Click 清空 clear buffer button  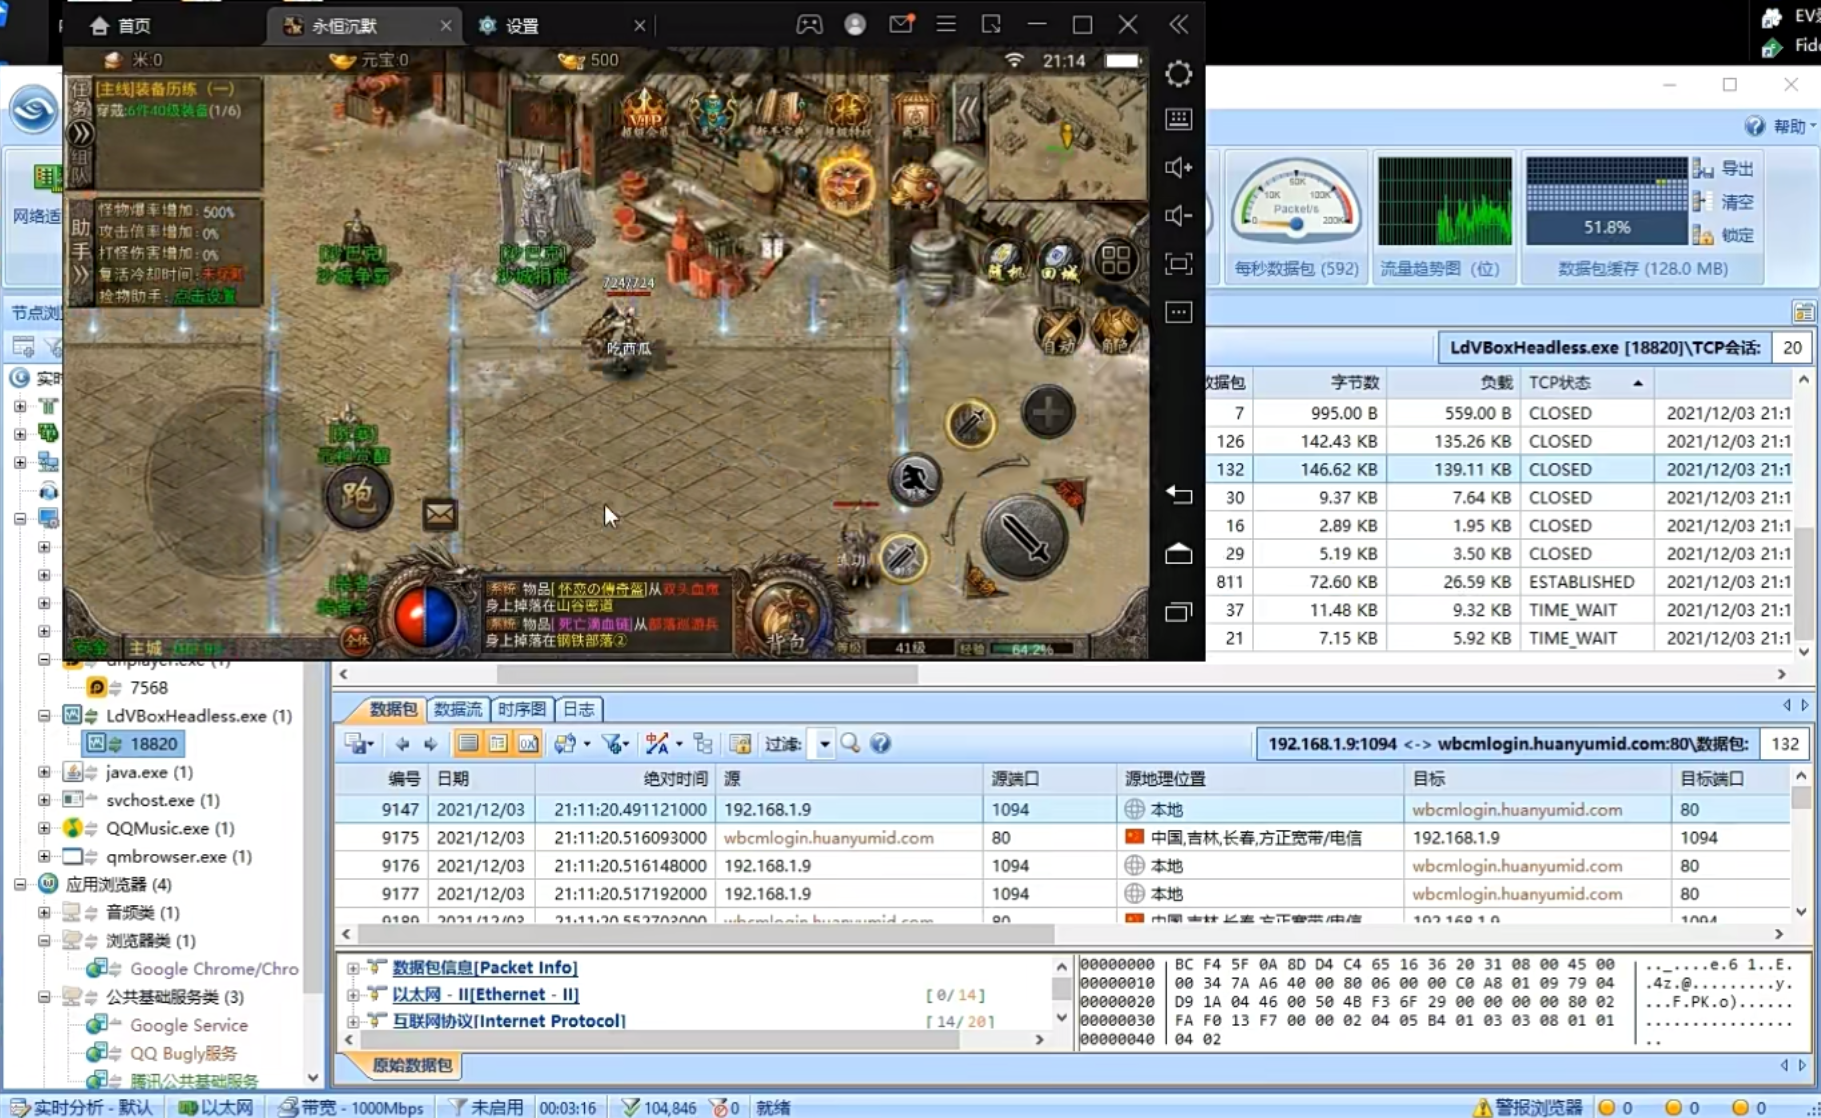pyautogui.click(x=1725, y=202)
